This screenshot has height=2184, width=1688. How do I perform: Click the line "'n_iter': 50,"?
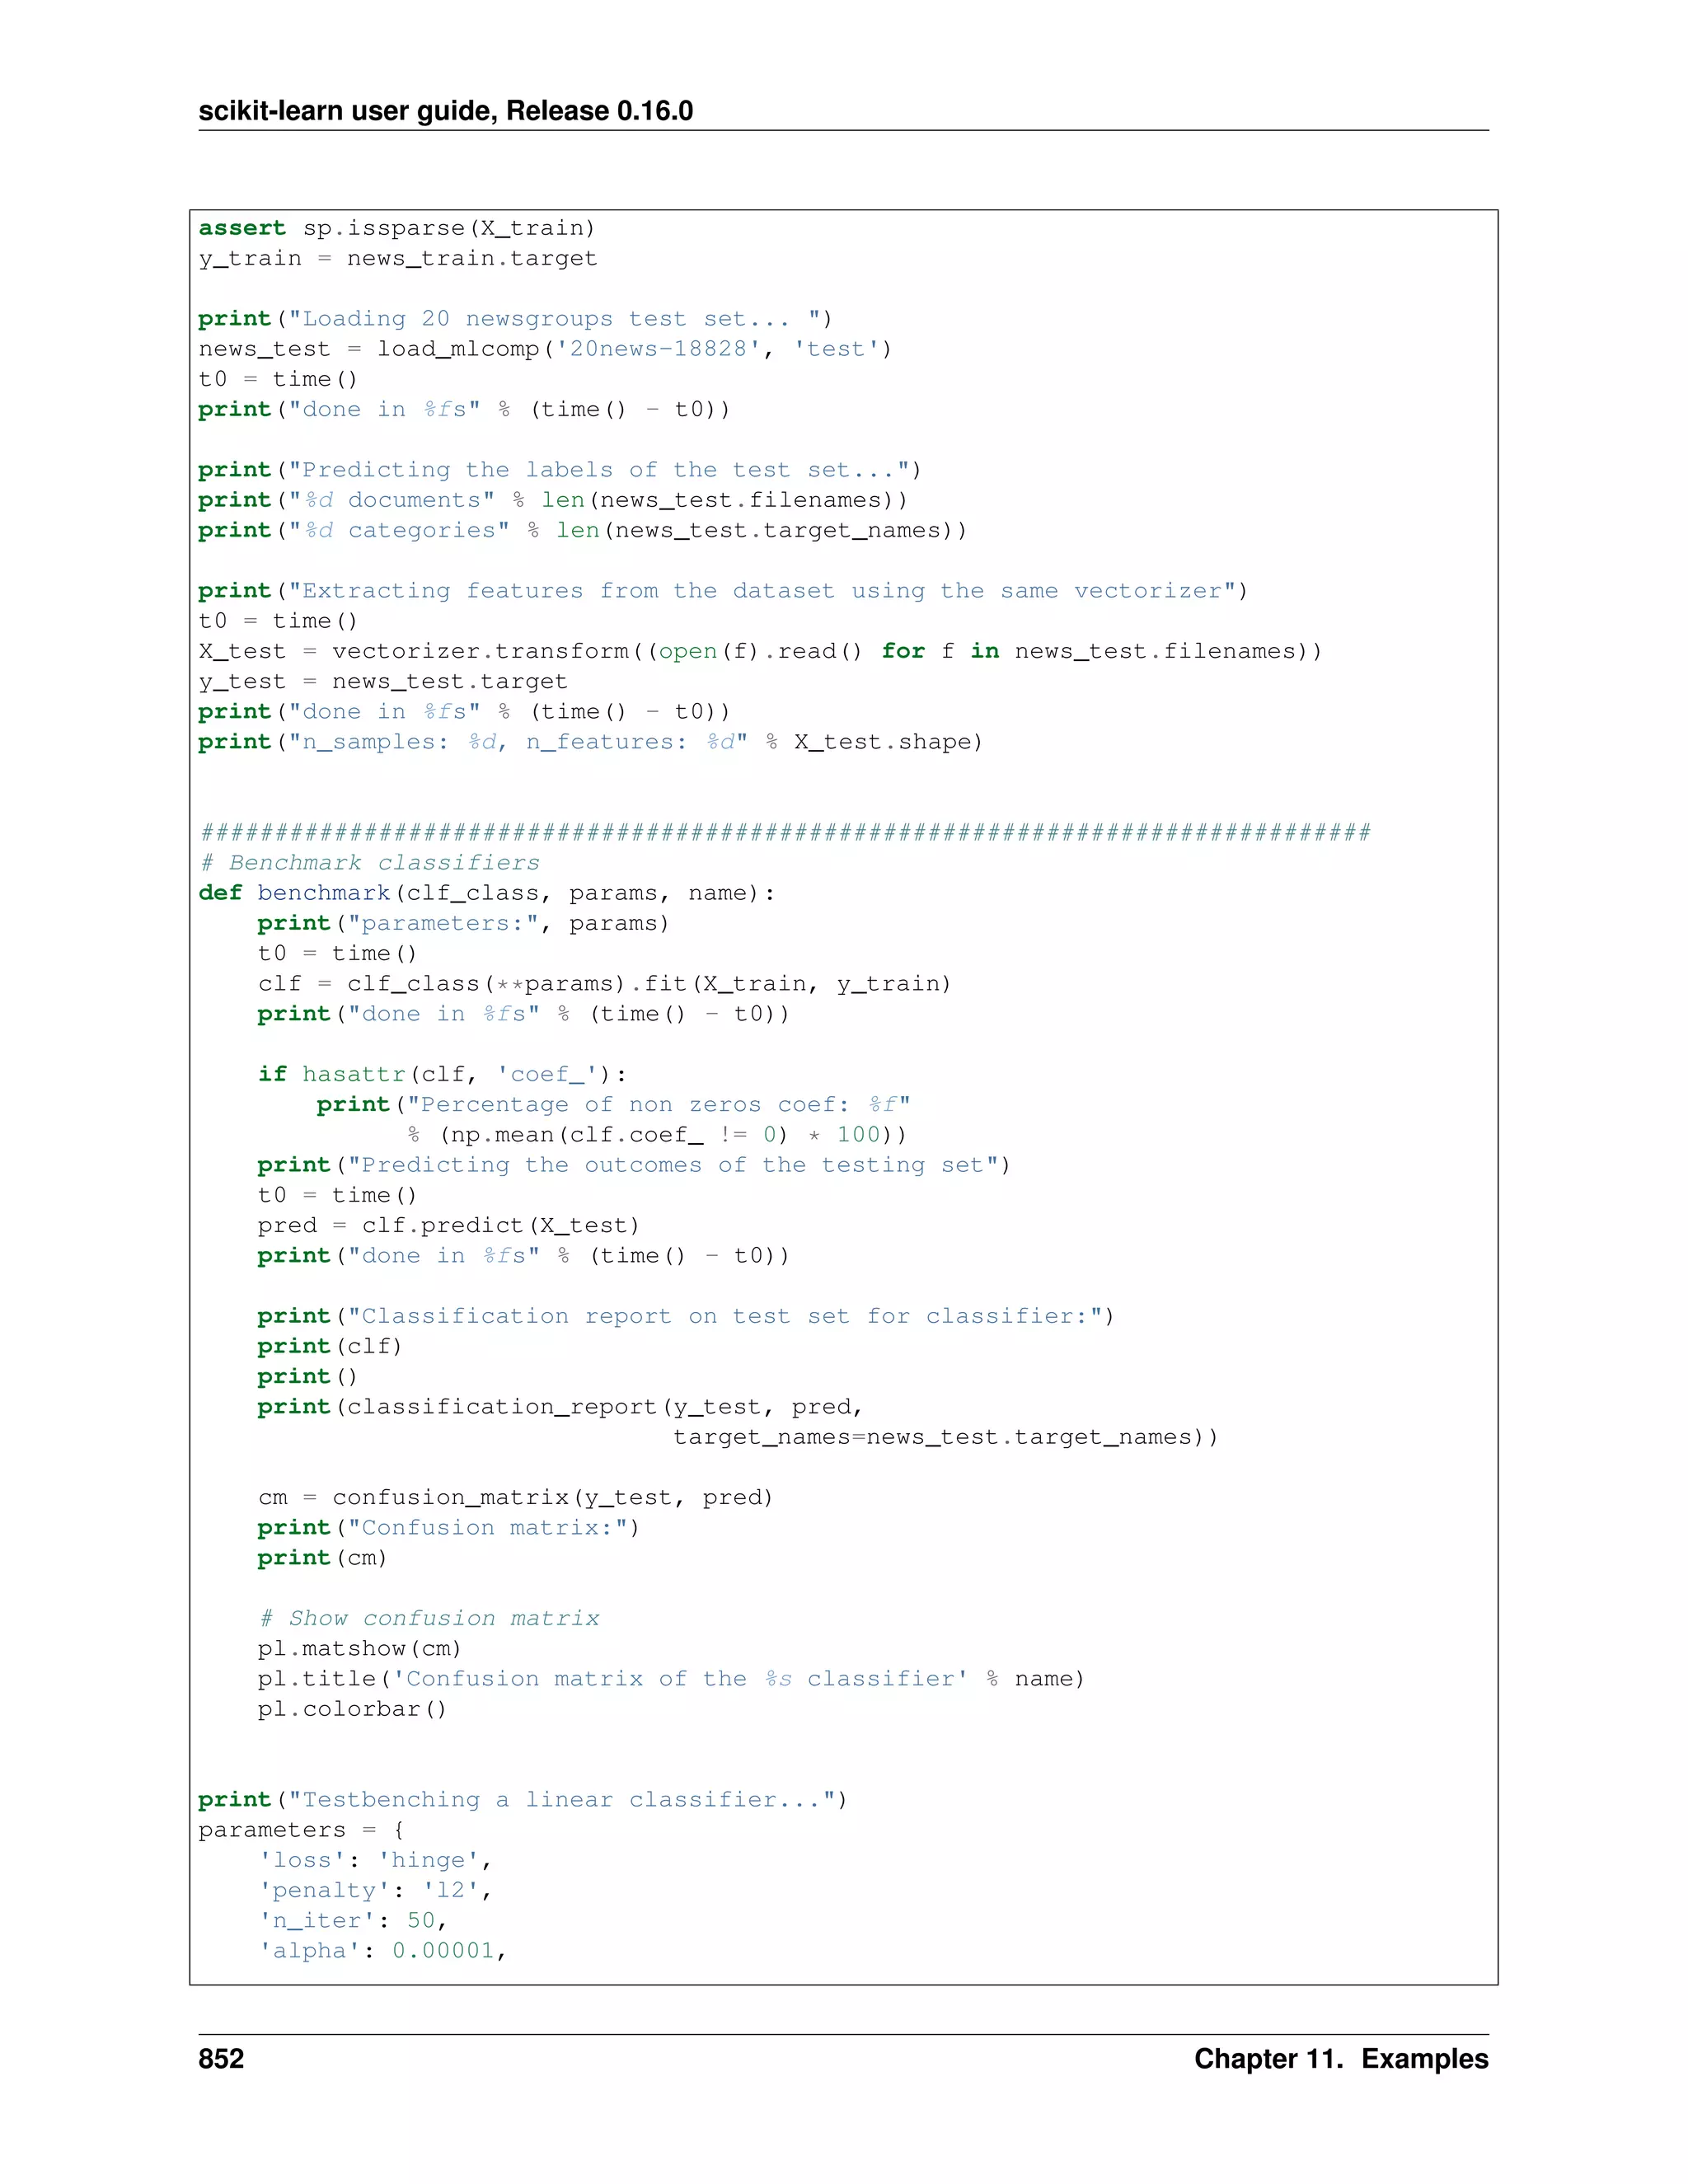(x=352, y=1921)
